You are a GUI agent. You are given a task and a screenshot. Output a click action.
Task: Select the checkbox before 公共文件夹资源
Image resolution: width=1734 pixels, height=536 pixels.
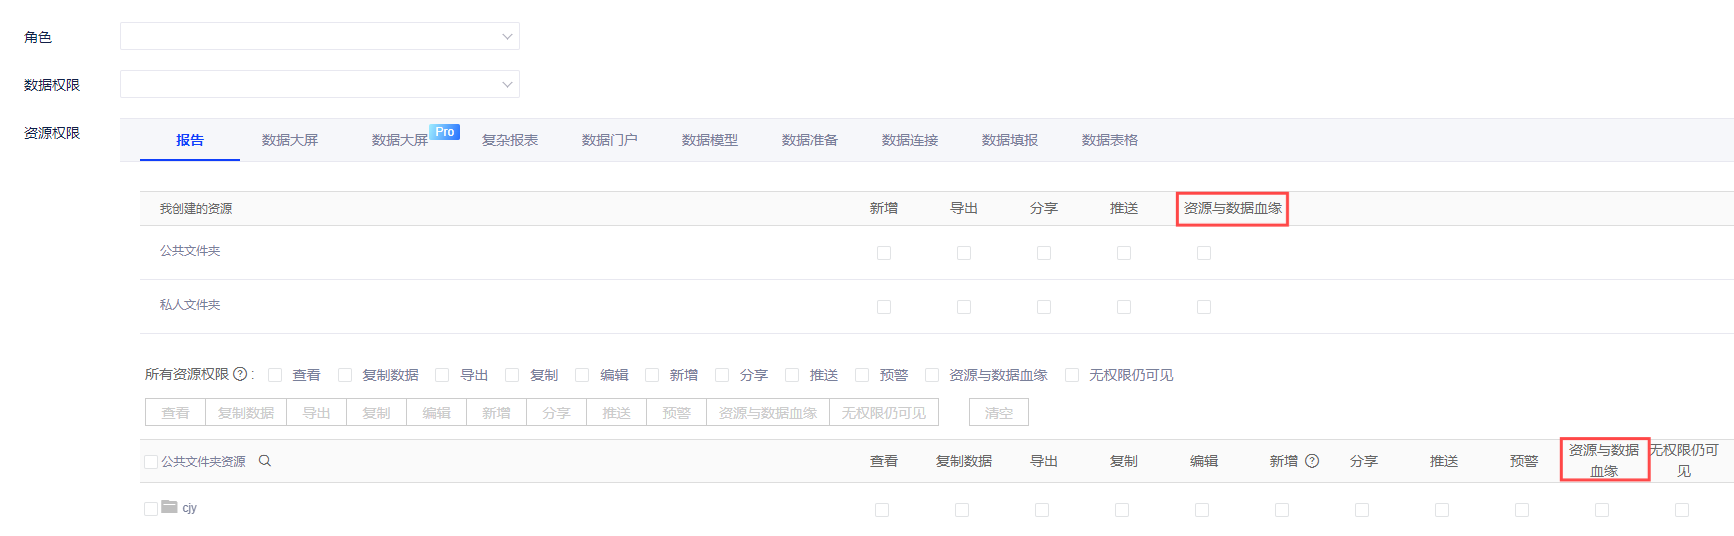click(151, 462)
